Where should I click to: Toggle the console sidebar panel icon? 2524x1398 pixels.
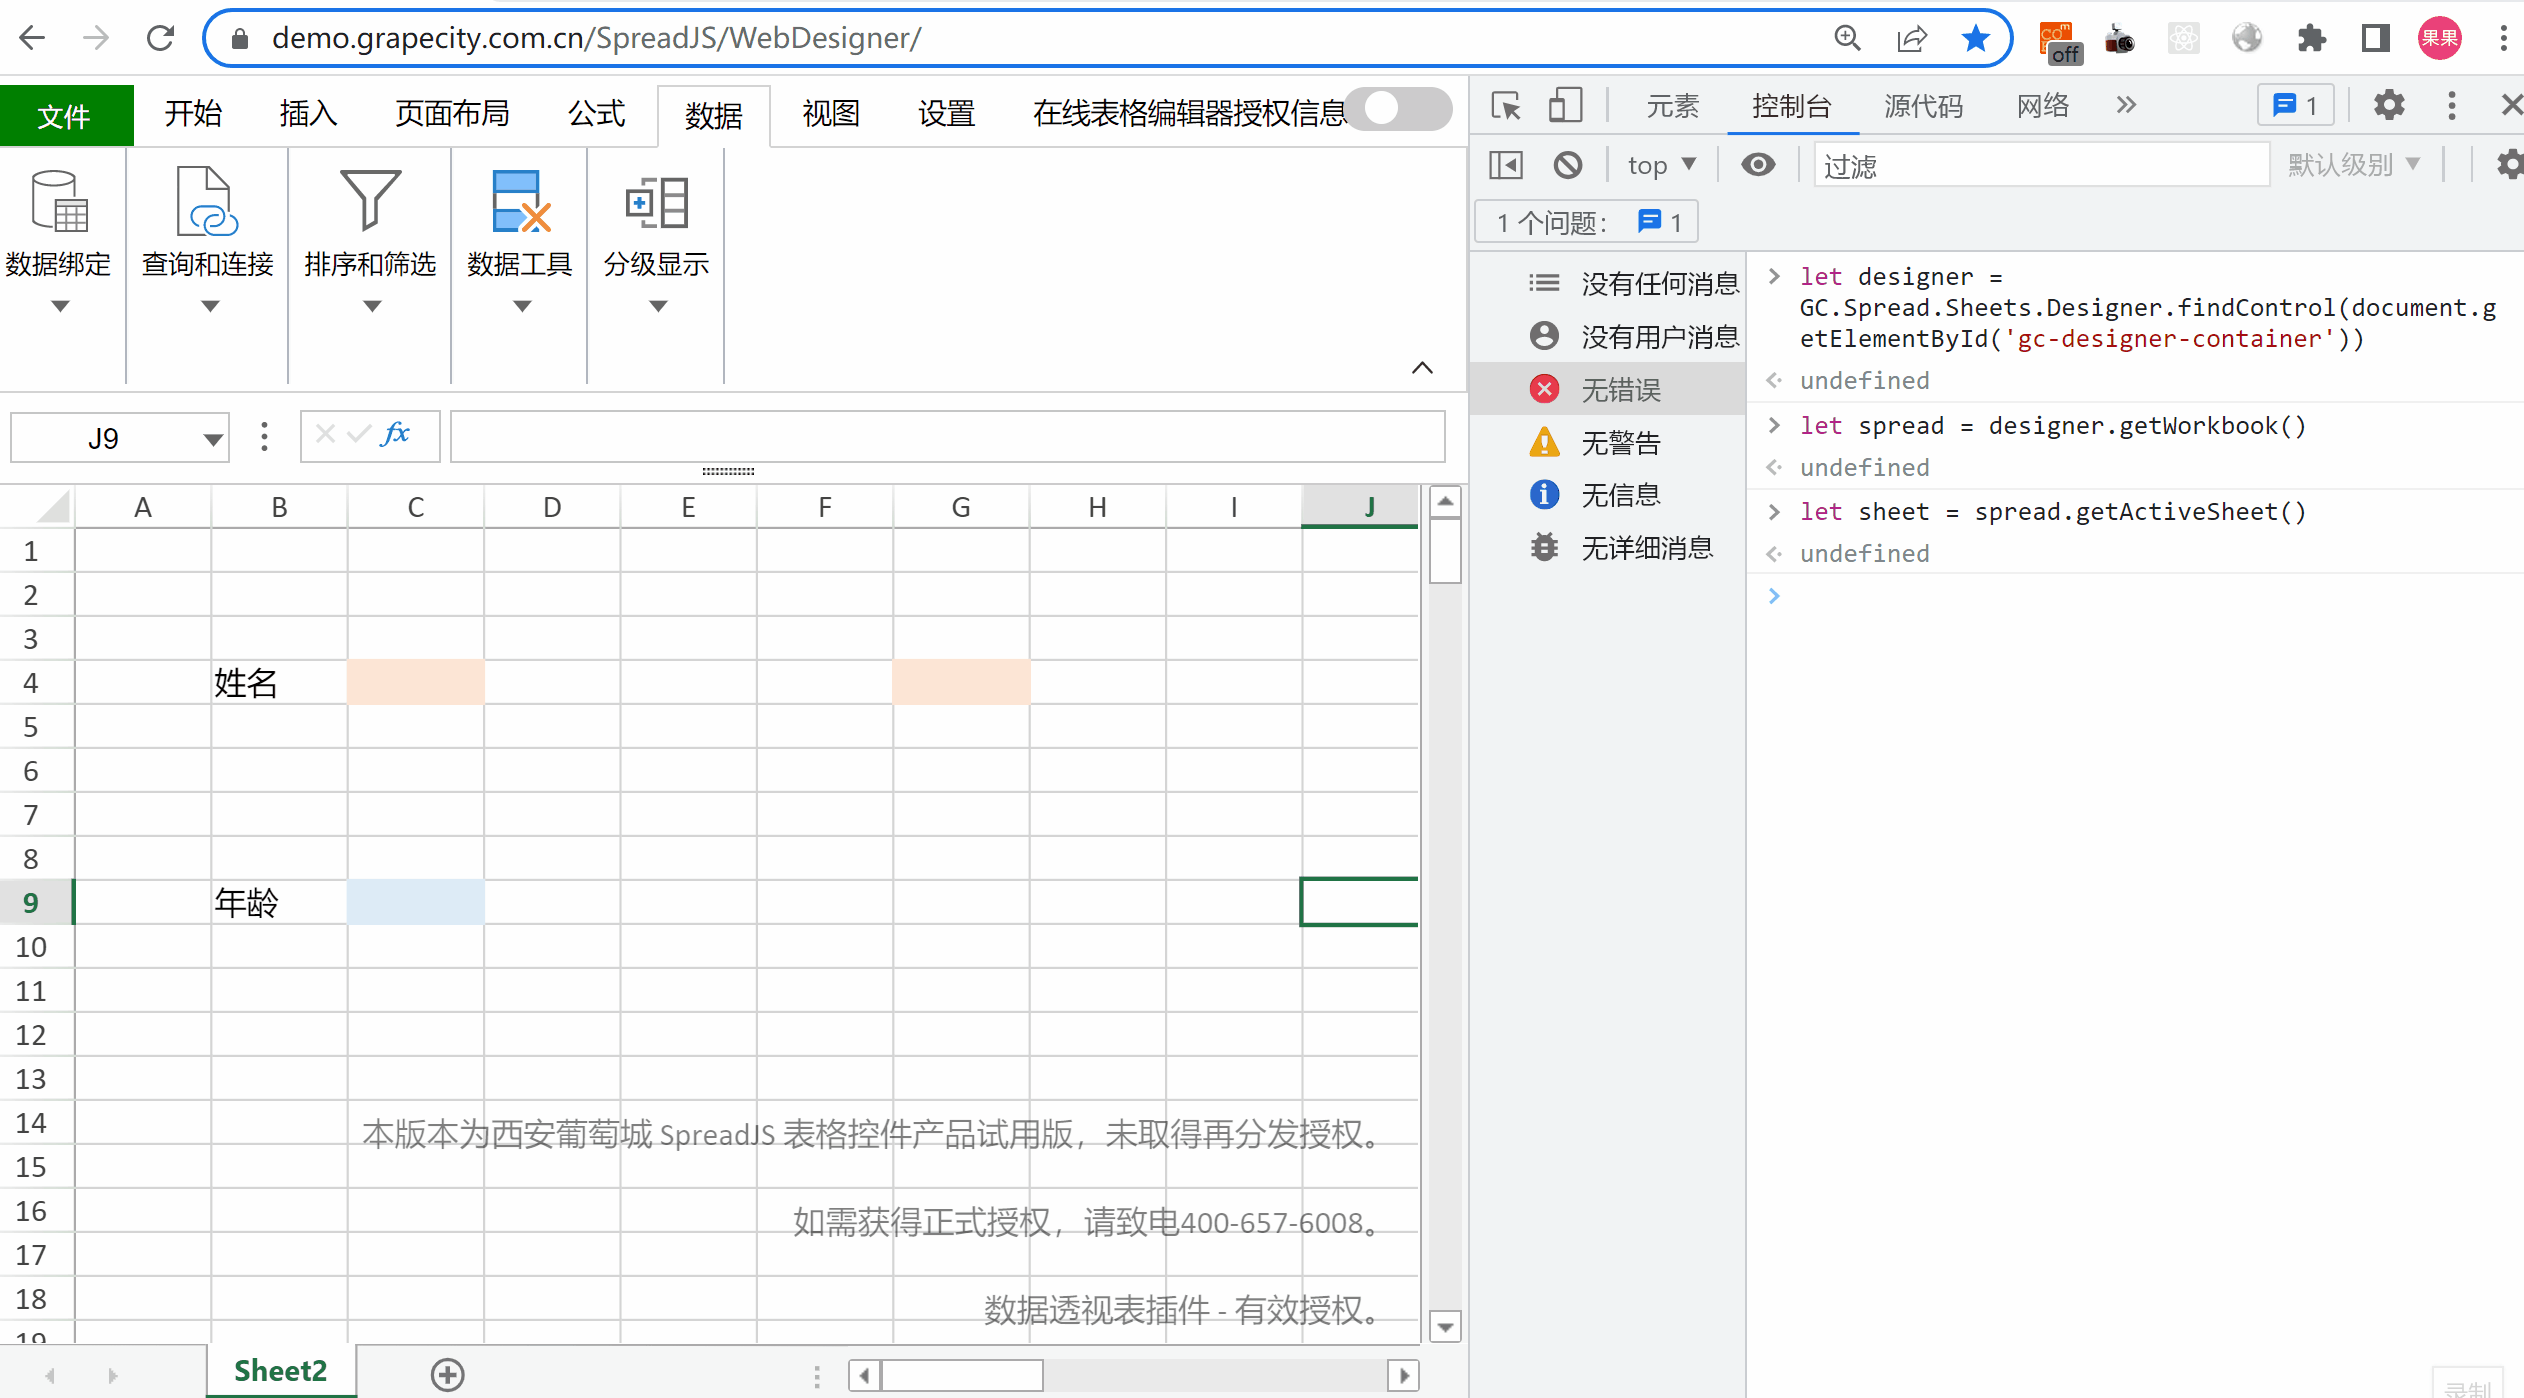point(1506,164)
